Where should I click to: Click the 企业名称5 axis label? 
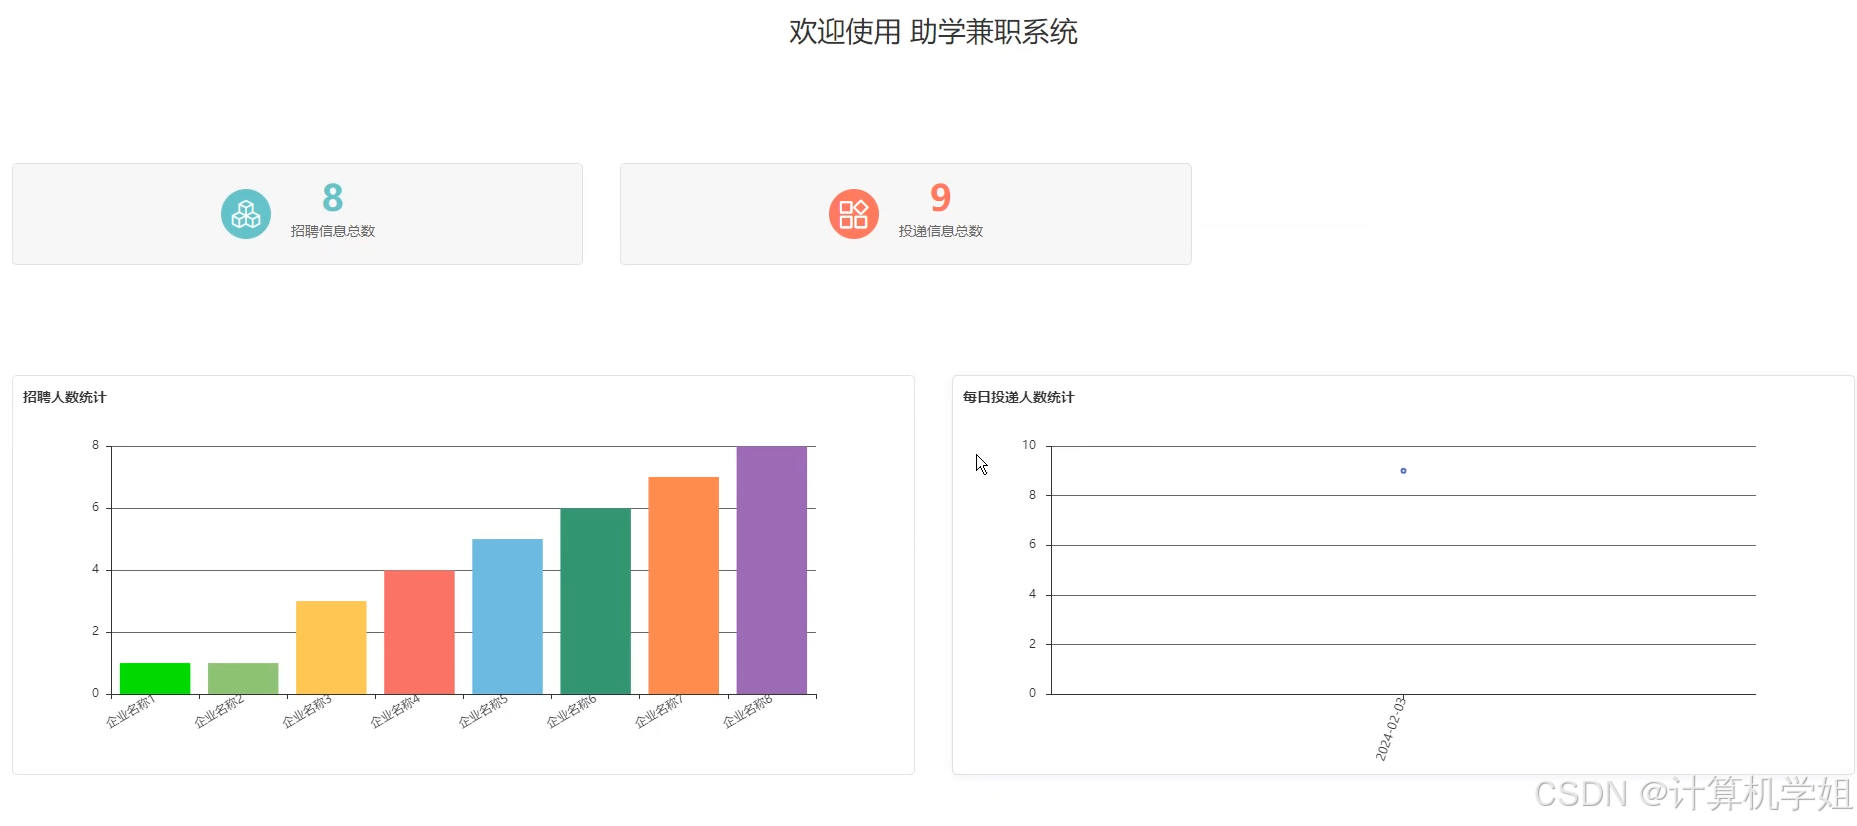pos(483,712)
